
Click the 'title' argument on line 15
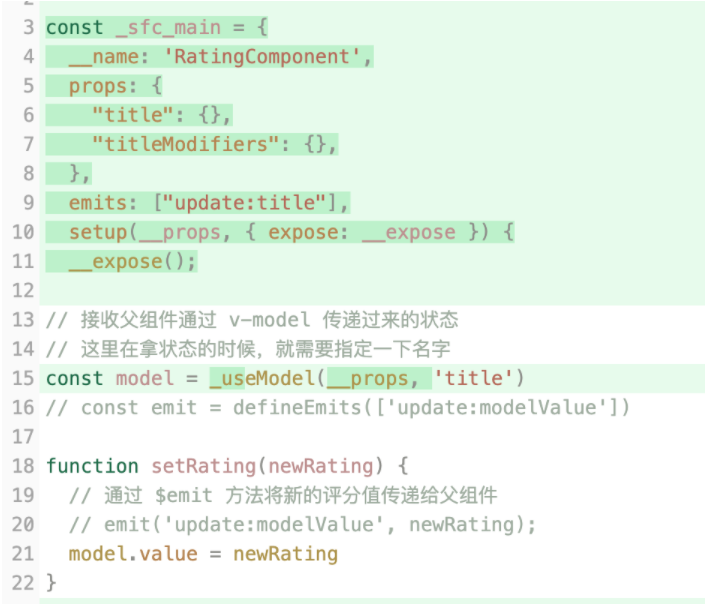click(x=473, y=378)
